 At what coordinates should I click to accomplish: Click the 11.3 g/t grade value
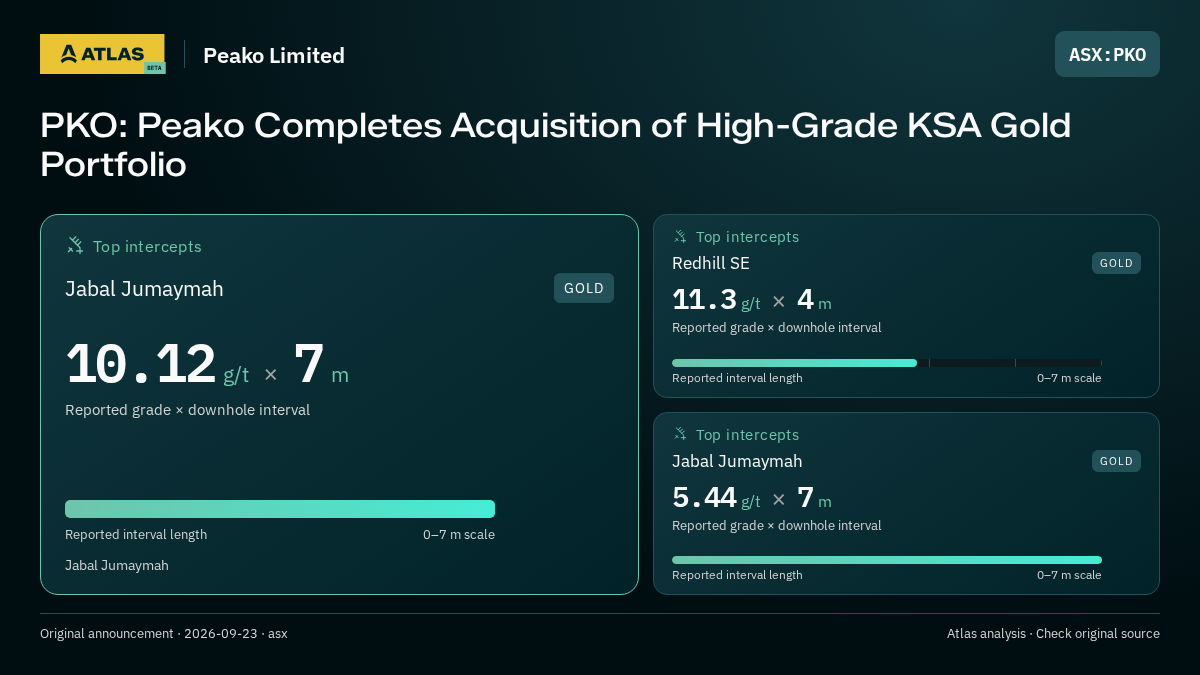pyautogui.click(x=716, y=300)
